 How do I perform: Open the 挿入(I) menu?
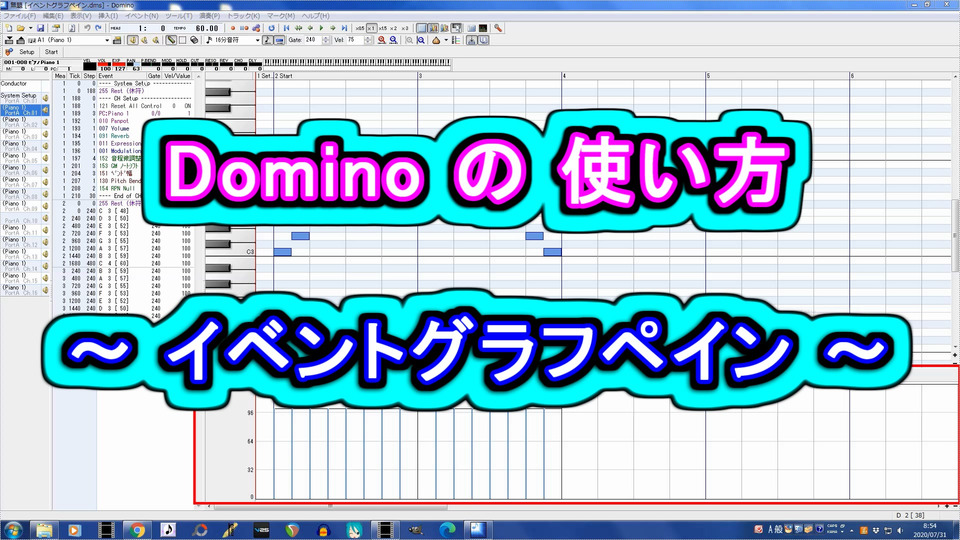tap(108, 16)
